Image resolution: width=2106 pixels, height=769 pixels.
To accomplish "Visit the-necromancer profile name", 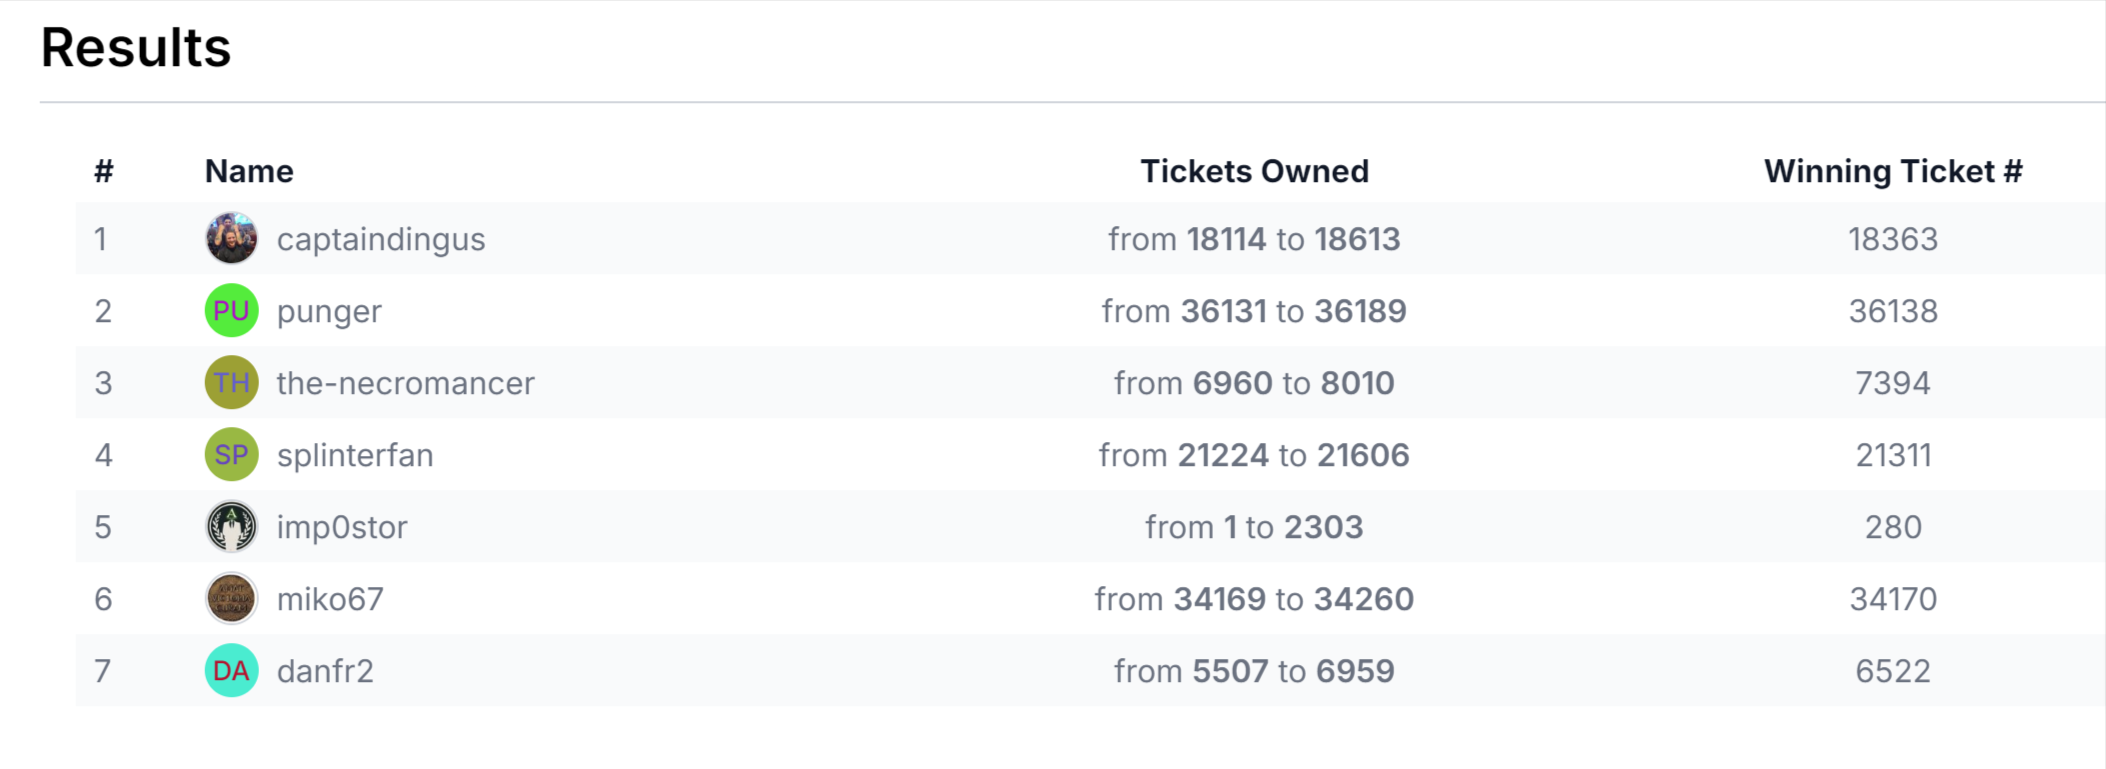I will [406, 383].
